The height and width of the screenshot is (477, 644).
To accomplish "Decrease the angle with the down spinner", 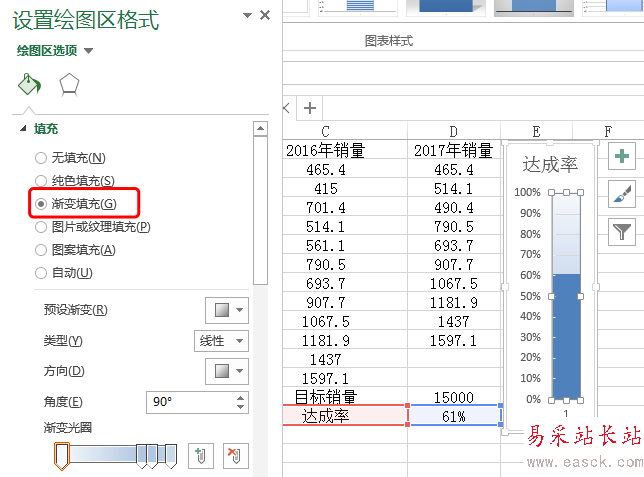I will pos(241,407).
